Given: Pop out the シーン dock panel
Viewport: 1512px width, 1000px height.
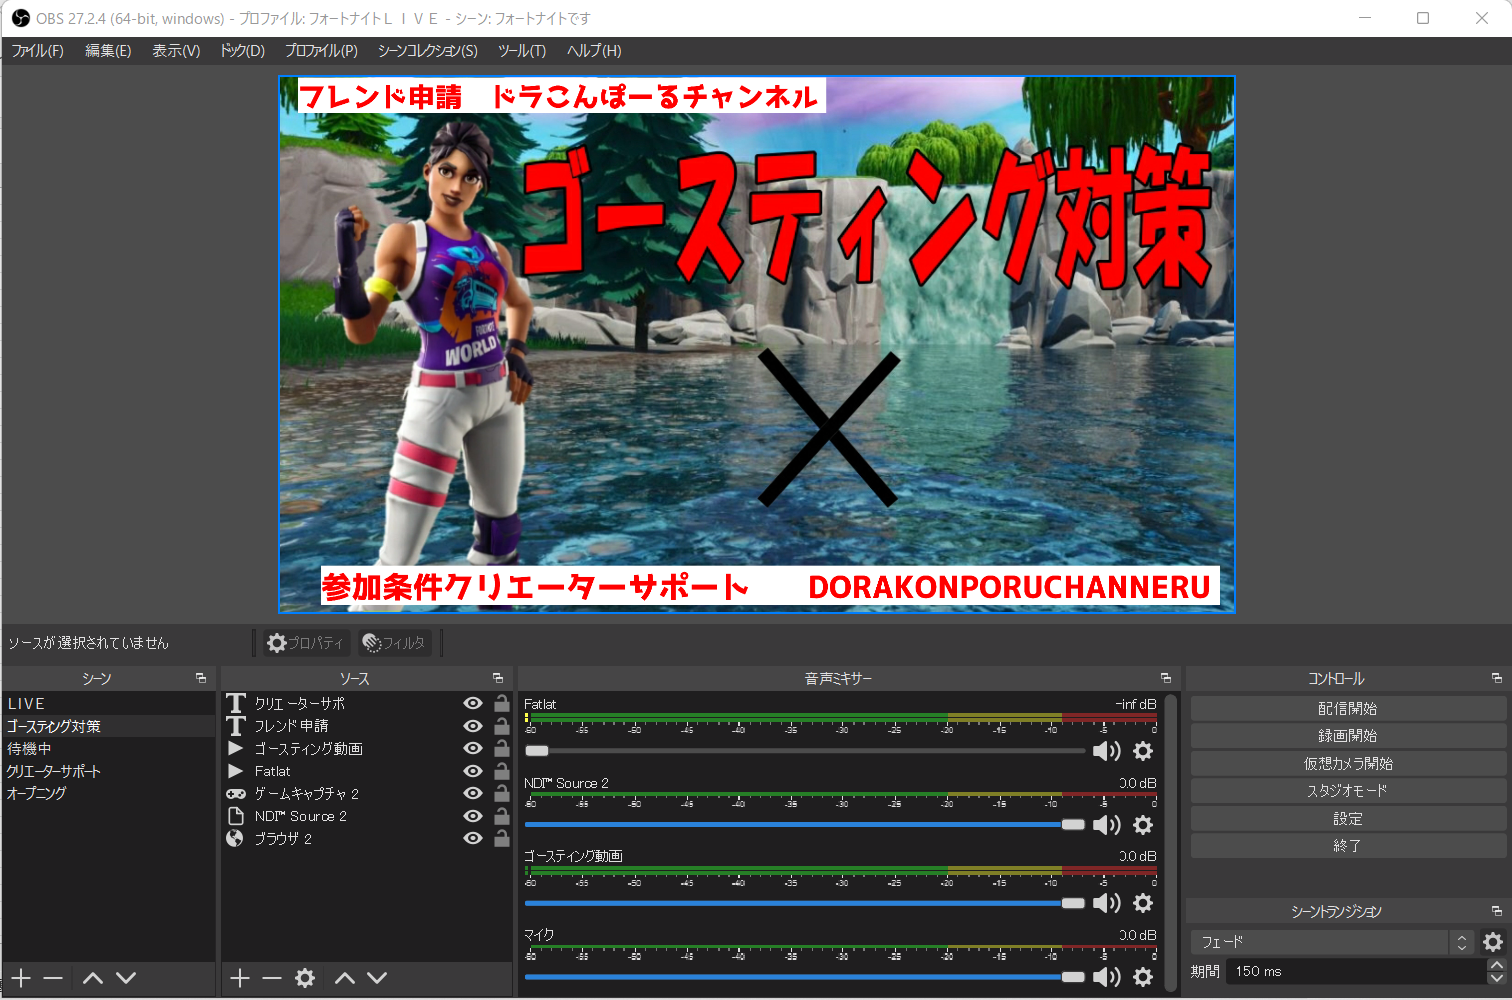Looking at the screenshot, I should (201, 678).
